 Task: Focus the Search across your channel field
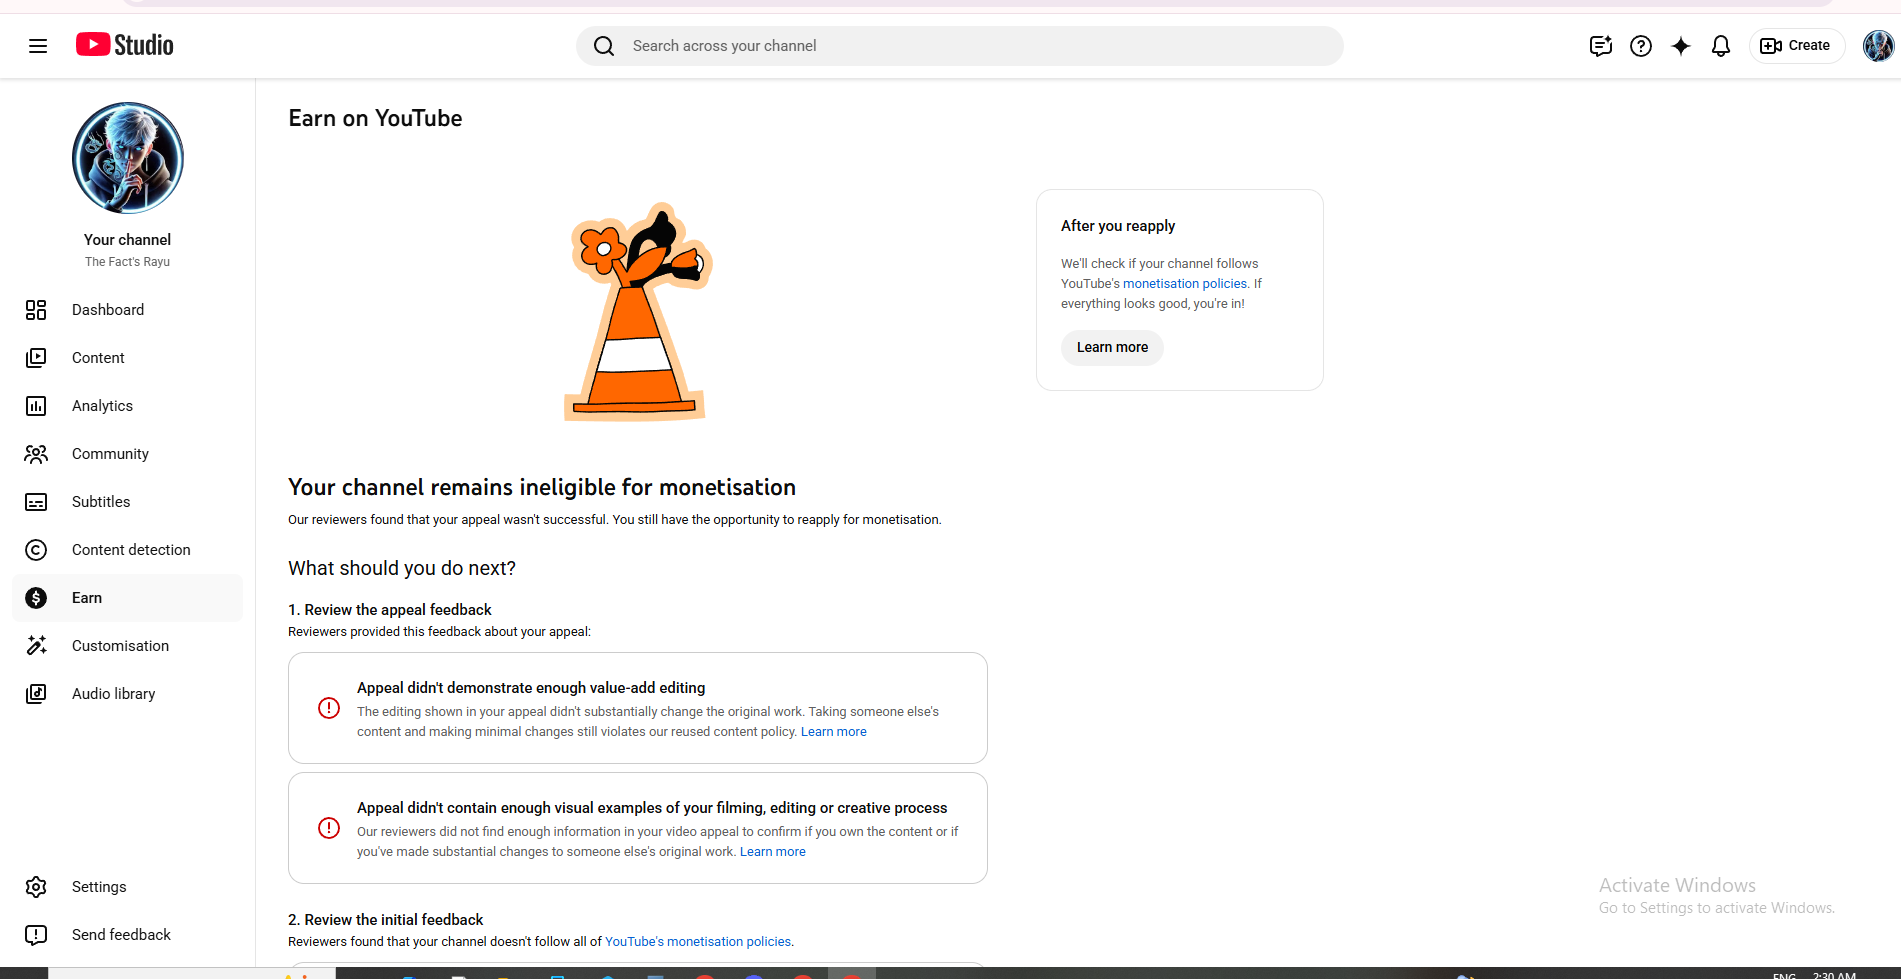coord(960,46)
